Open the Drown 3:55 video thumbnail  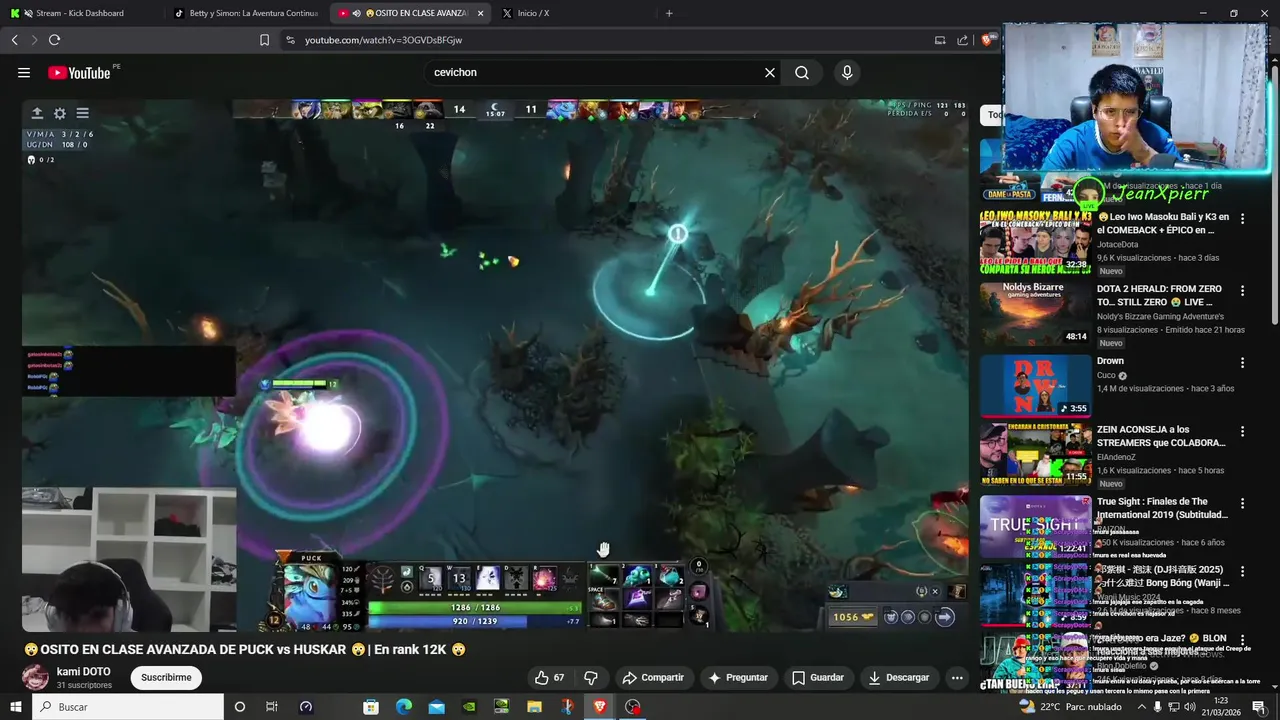1035,386
